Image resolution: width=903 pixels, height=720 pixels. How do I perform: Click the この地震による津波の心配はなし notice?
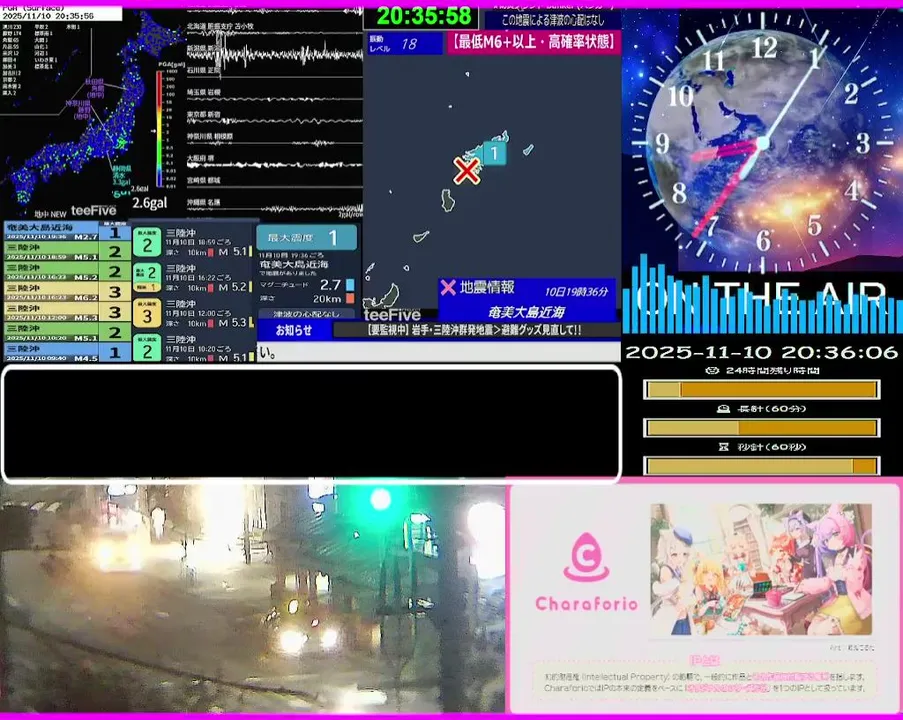click(x=552, y=20)
